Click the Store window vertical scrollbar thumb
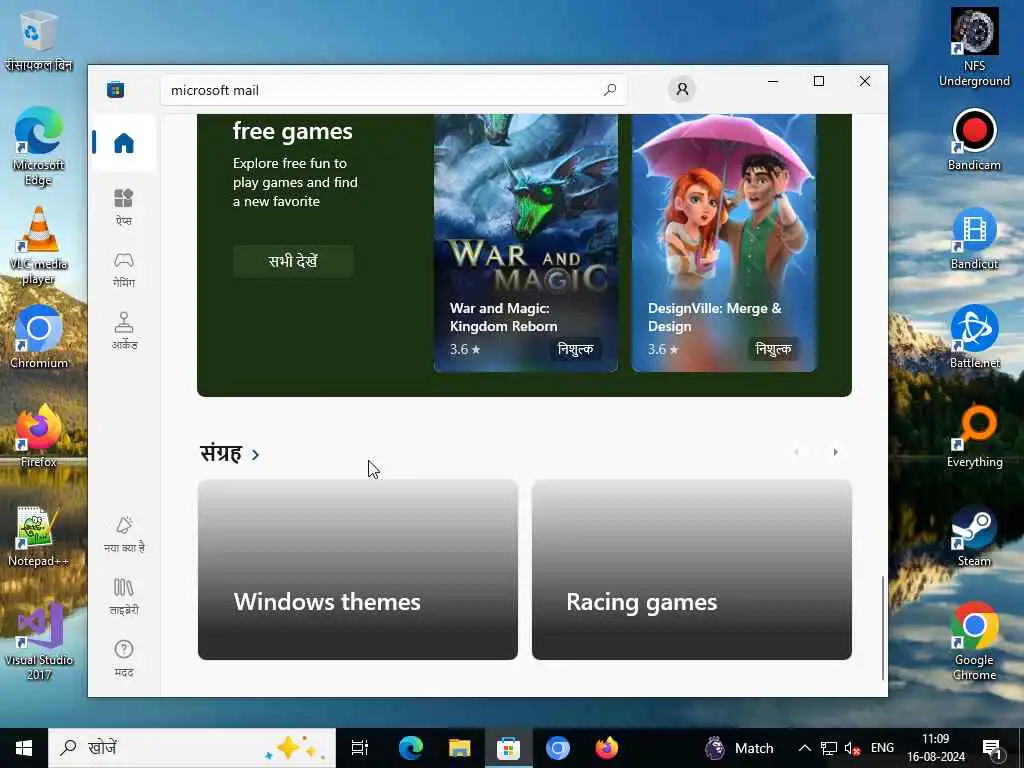Image resolution: width=1024 pixels, height=768 pixels. pos(883,628)
